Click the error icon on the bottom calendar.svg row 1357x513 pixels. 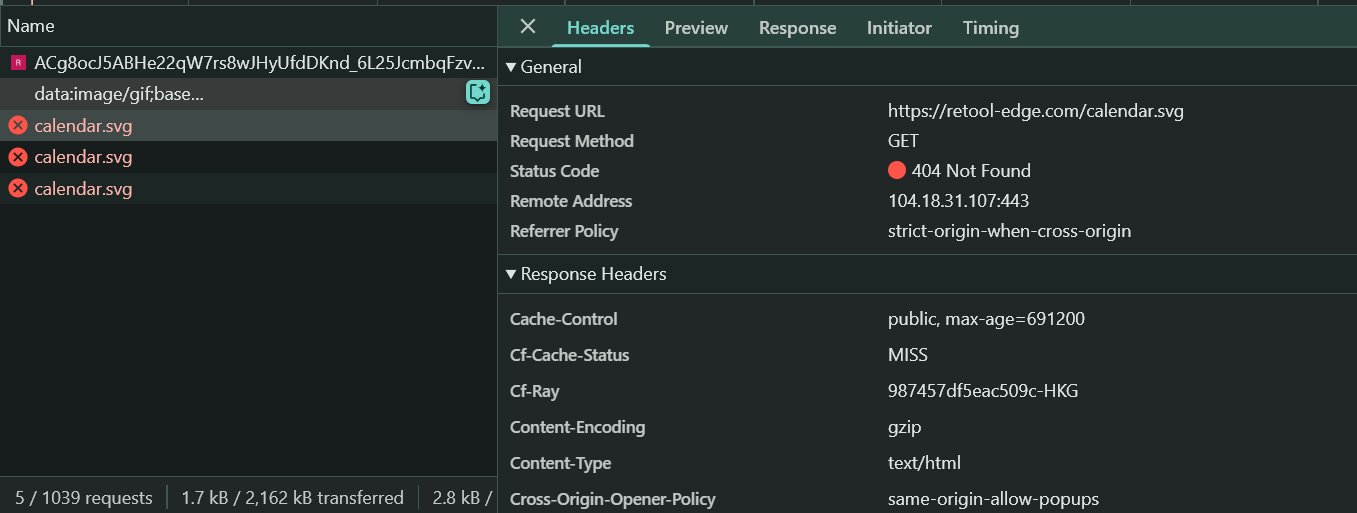[x=18, y=189]
